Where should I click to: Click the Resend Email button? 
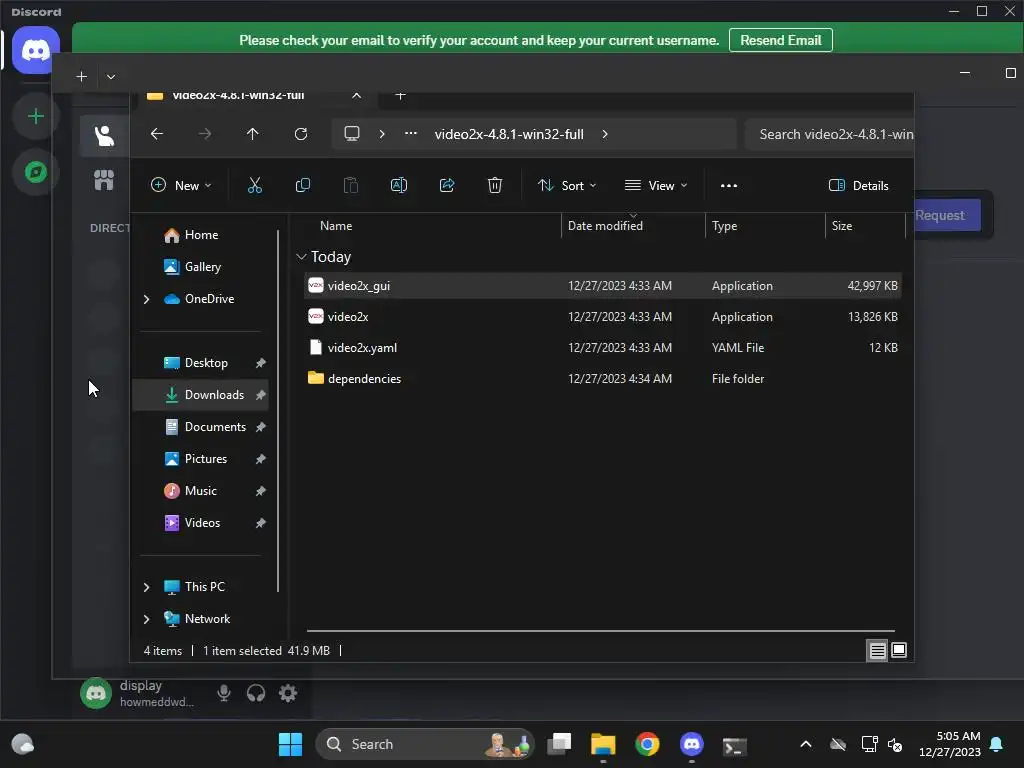tap(780, 40)
